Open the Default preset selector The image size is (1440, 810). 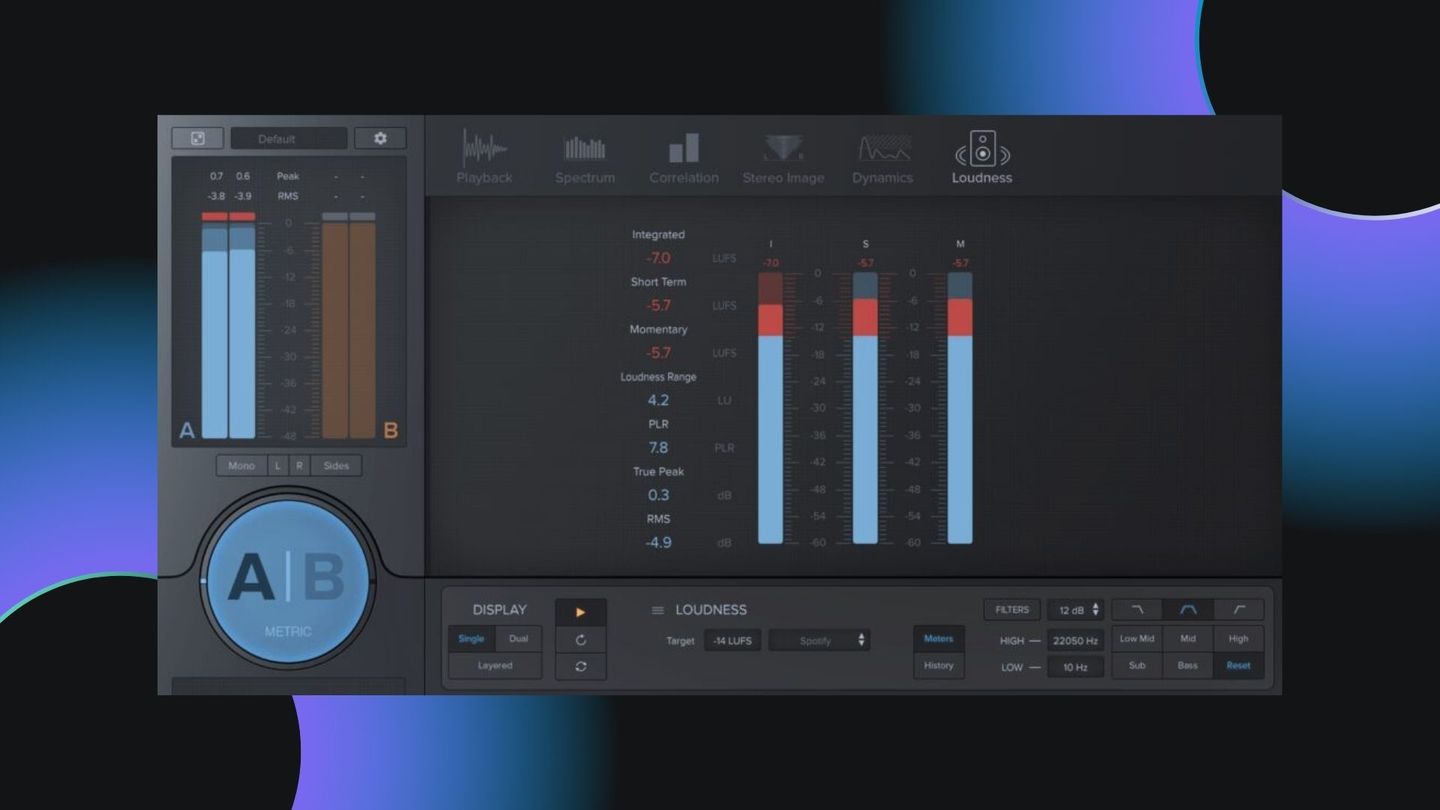click(x=289, y=139)
